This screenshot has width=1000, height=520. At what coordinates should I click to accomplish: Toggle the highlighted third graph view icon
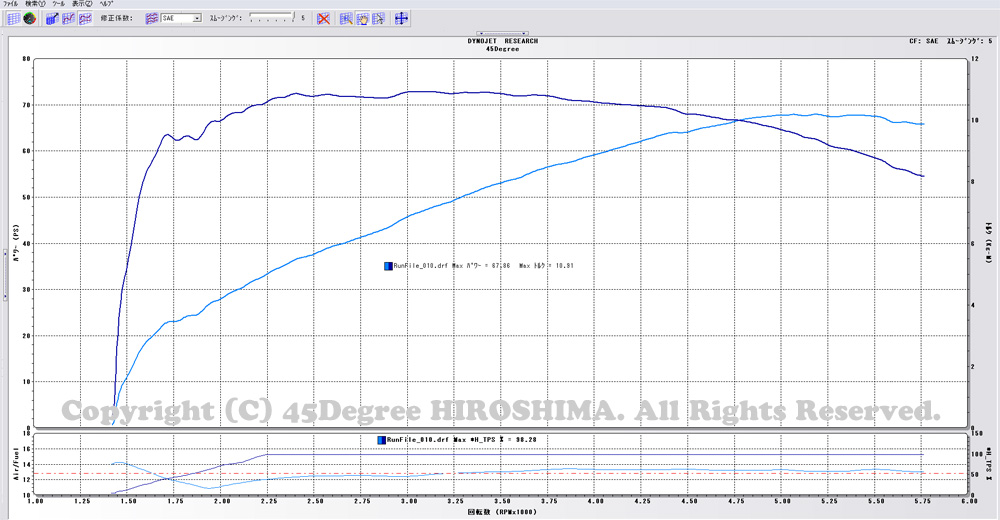point(85,18)
